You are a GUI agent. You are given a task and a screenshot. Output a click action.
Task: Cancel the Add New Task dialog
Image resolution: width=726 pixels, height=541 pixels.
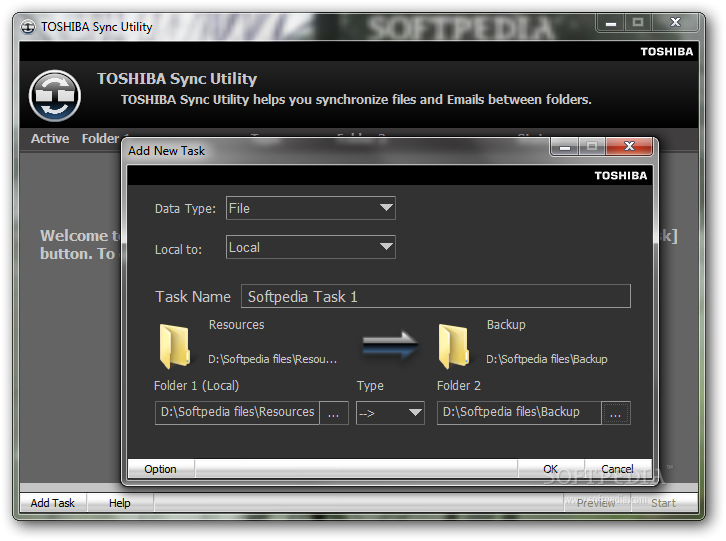[618, 469]
